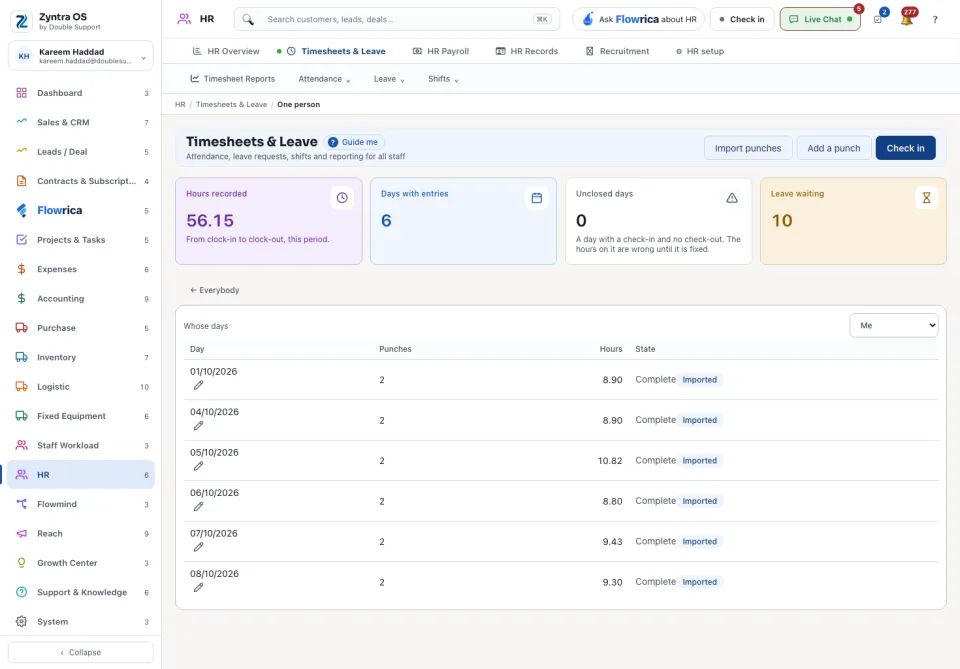The width and height of the screenshot is (960, 669).
Task: Edit the 06/10/2026 day entry pencil
Action: pyautogui.click(x=198, y=507)
